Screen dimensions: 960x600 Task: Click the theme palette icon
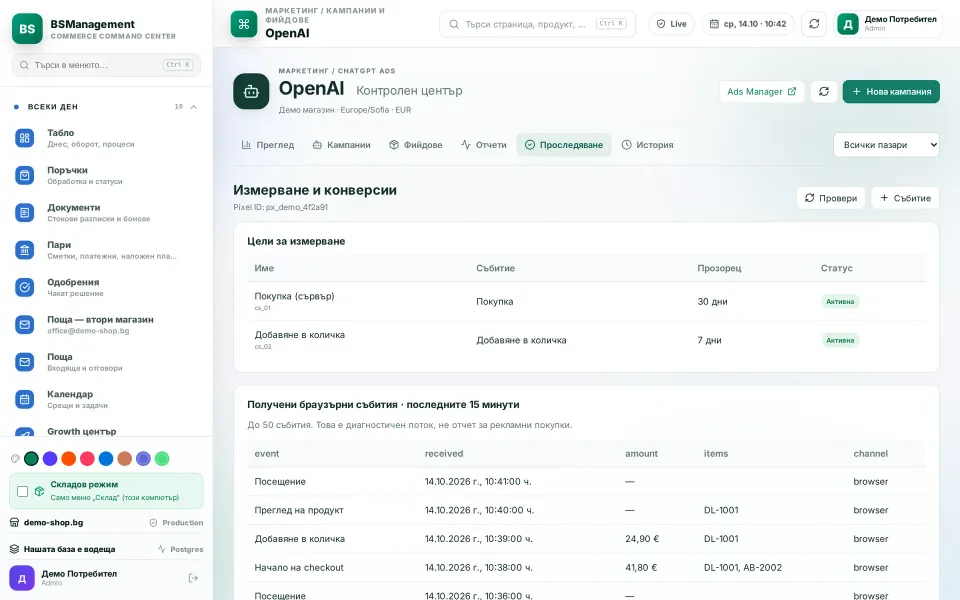[15, 459]
